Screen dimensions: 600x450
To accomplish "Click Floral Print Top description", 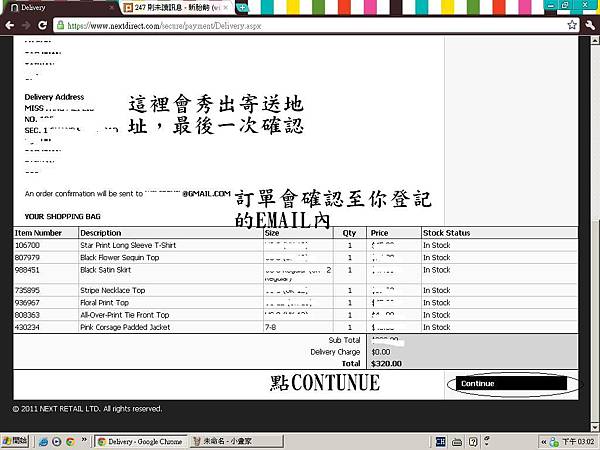I will coord(104,303).
